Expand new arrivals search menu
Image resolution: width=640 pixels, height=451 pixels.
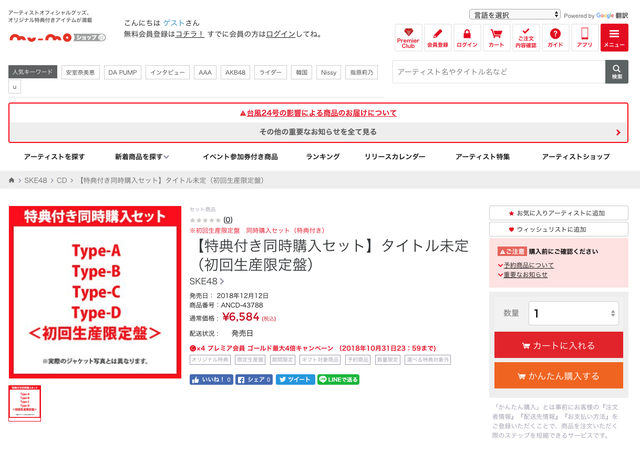pos(142,157)
